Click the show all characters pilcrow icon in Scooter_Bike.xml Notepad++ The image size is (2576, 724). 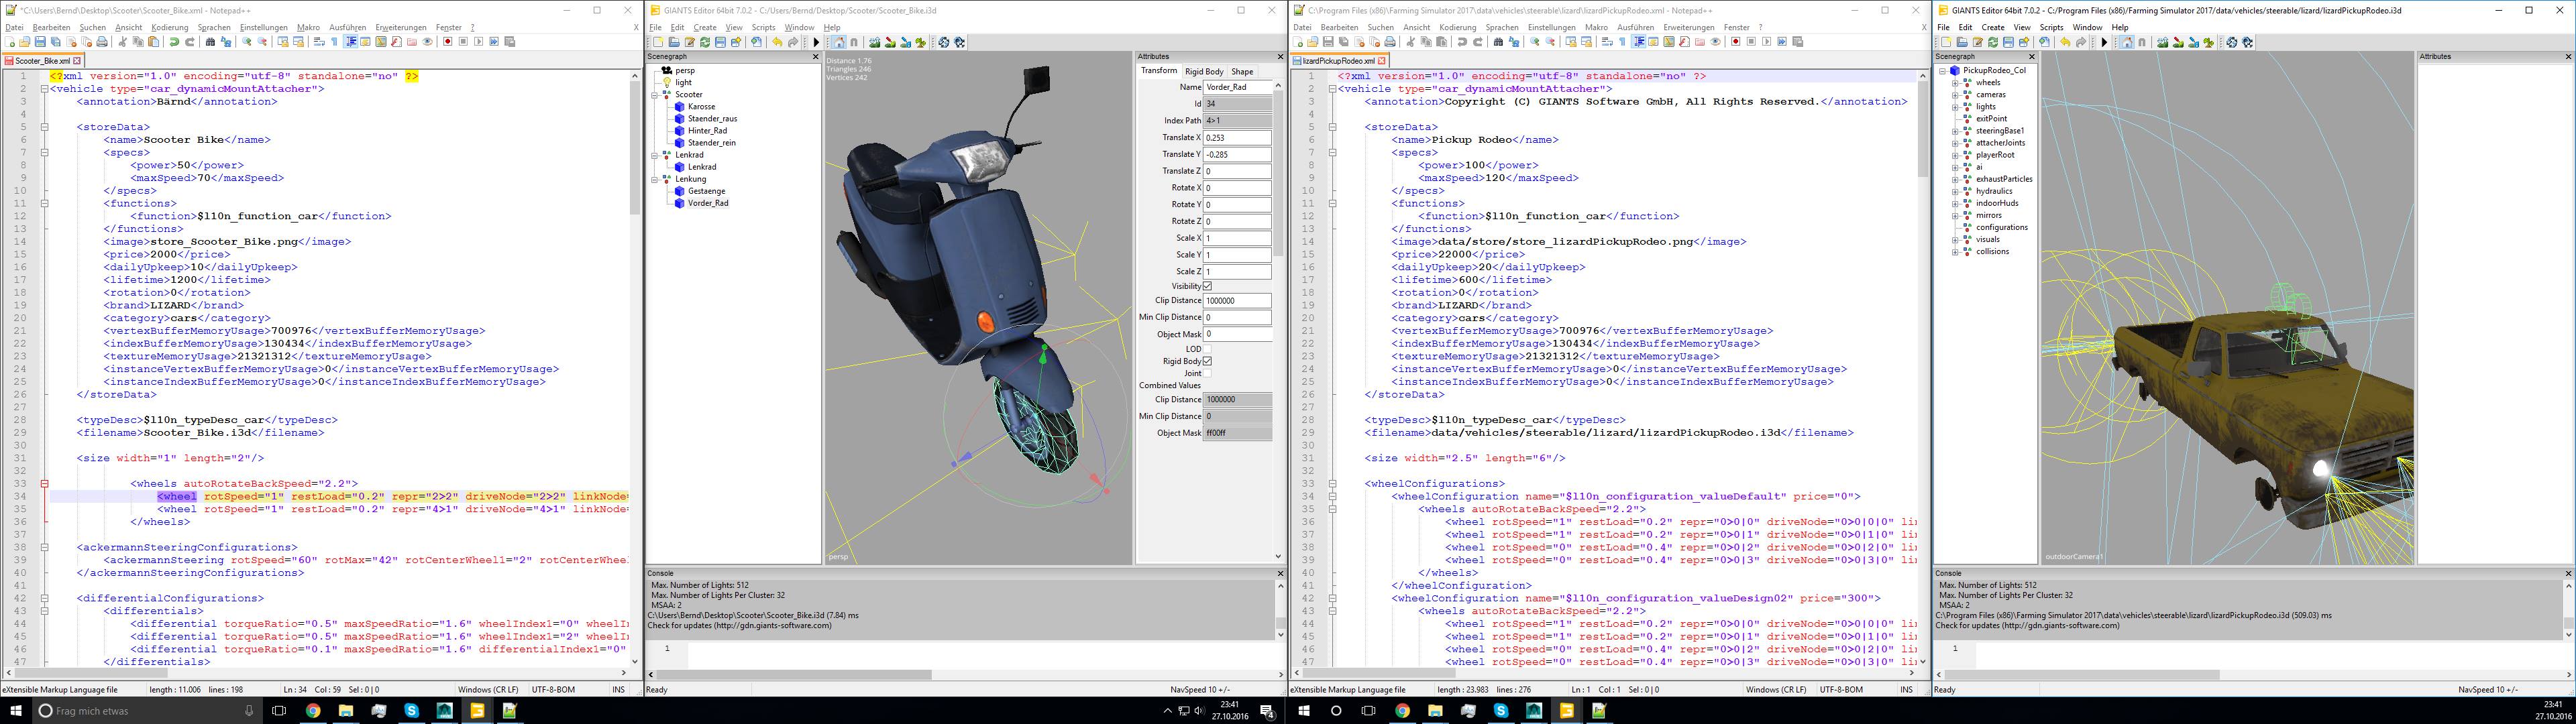click(x=334, y=42)
